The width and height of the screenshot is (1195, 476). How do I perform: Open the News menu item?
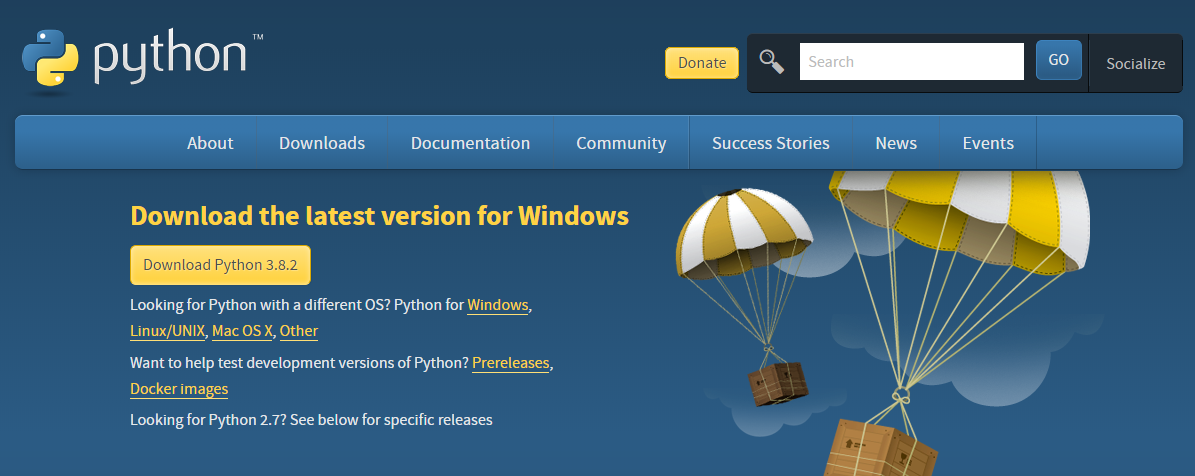click(896, 142)
